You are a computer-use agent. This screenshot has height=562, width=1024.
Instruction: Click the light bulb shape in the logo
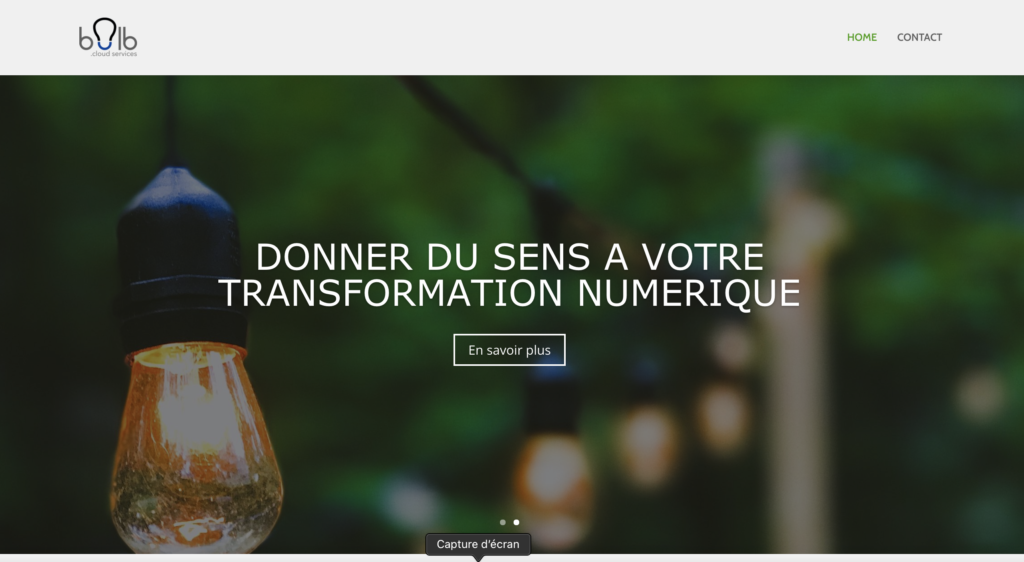pos(104,33)
